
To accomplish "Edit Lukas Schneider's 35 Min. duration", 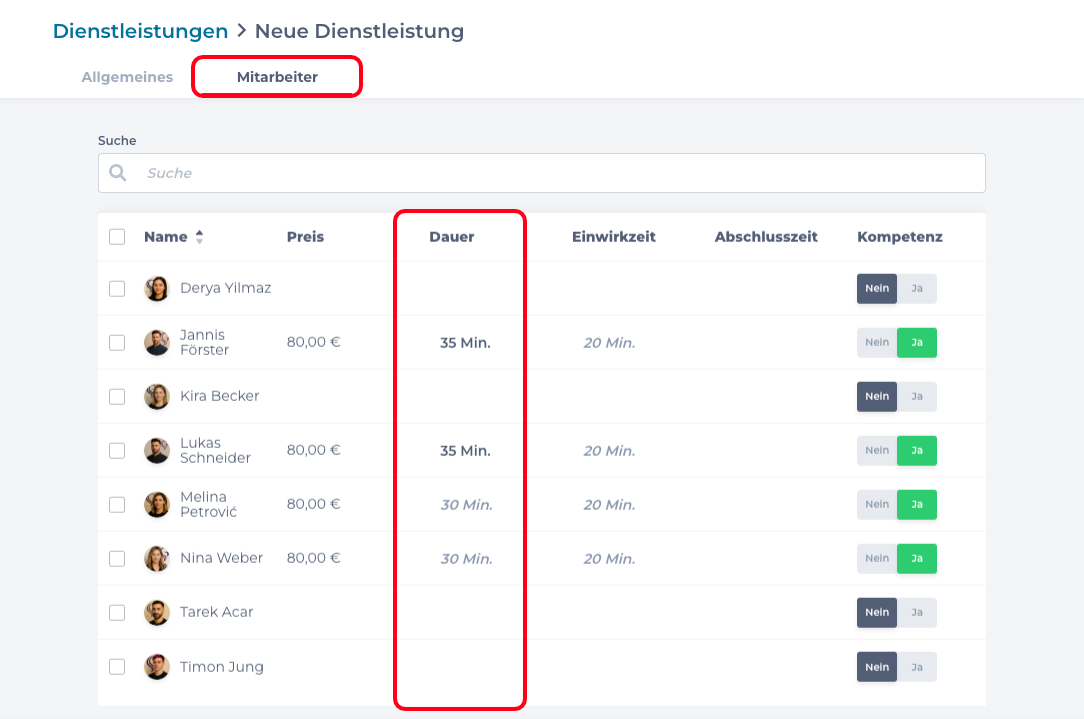I will (x=465, y=451).
